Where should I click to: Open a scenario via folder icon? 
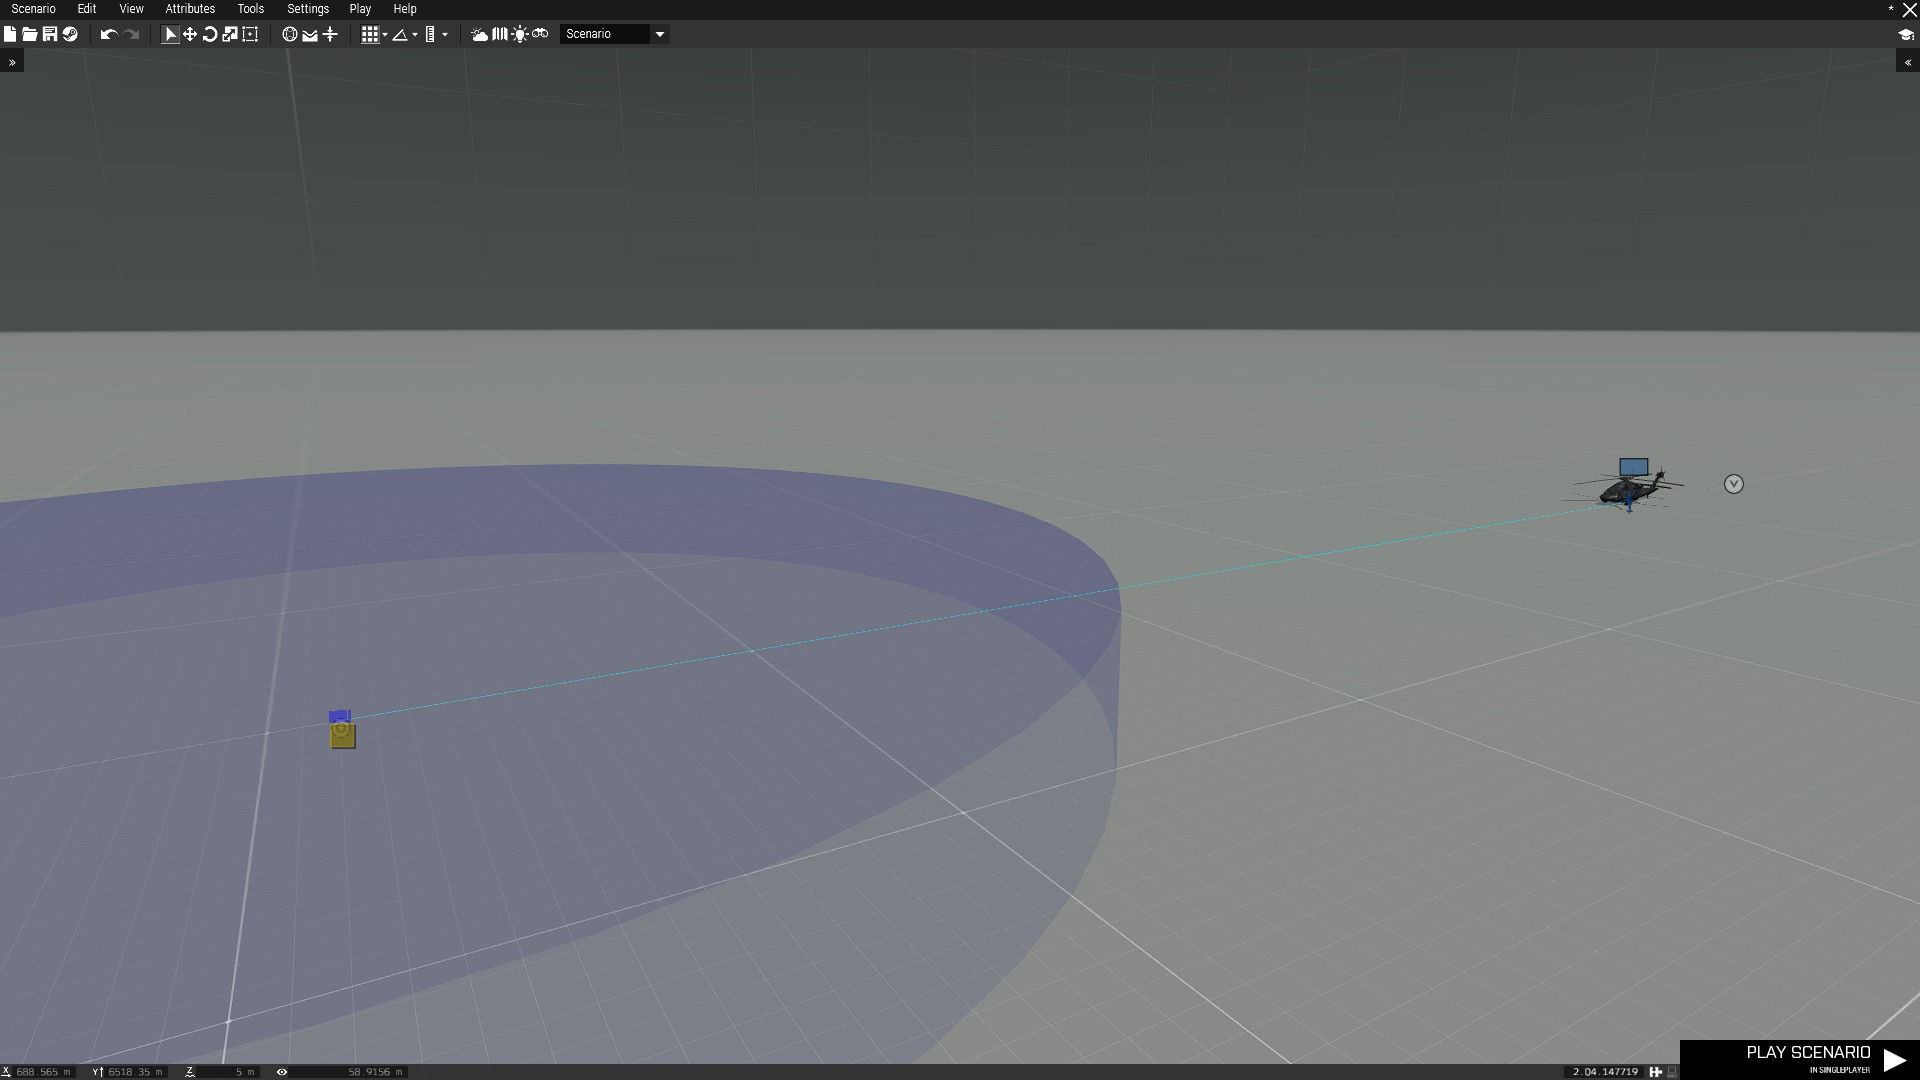(x=30, y=34)
